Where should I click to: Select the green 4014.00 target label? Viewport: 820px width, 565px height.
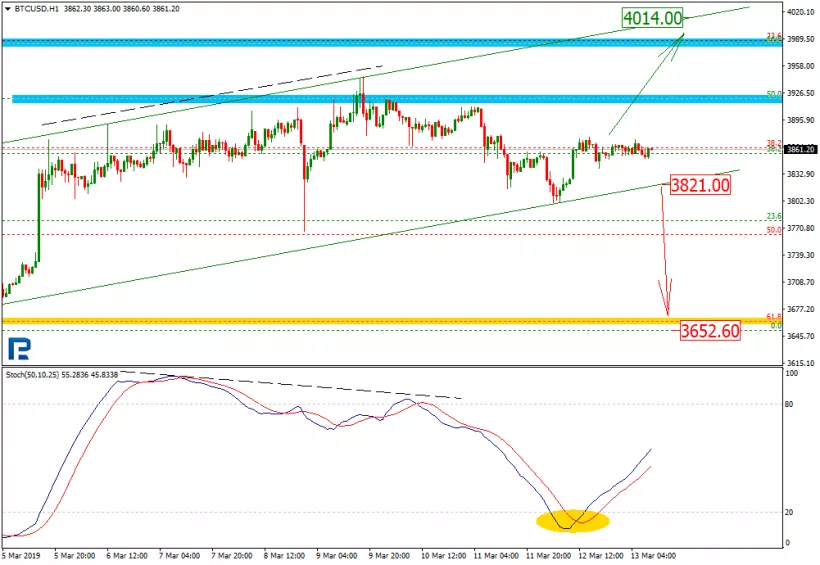(x=652, y=17)
